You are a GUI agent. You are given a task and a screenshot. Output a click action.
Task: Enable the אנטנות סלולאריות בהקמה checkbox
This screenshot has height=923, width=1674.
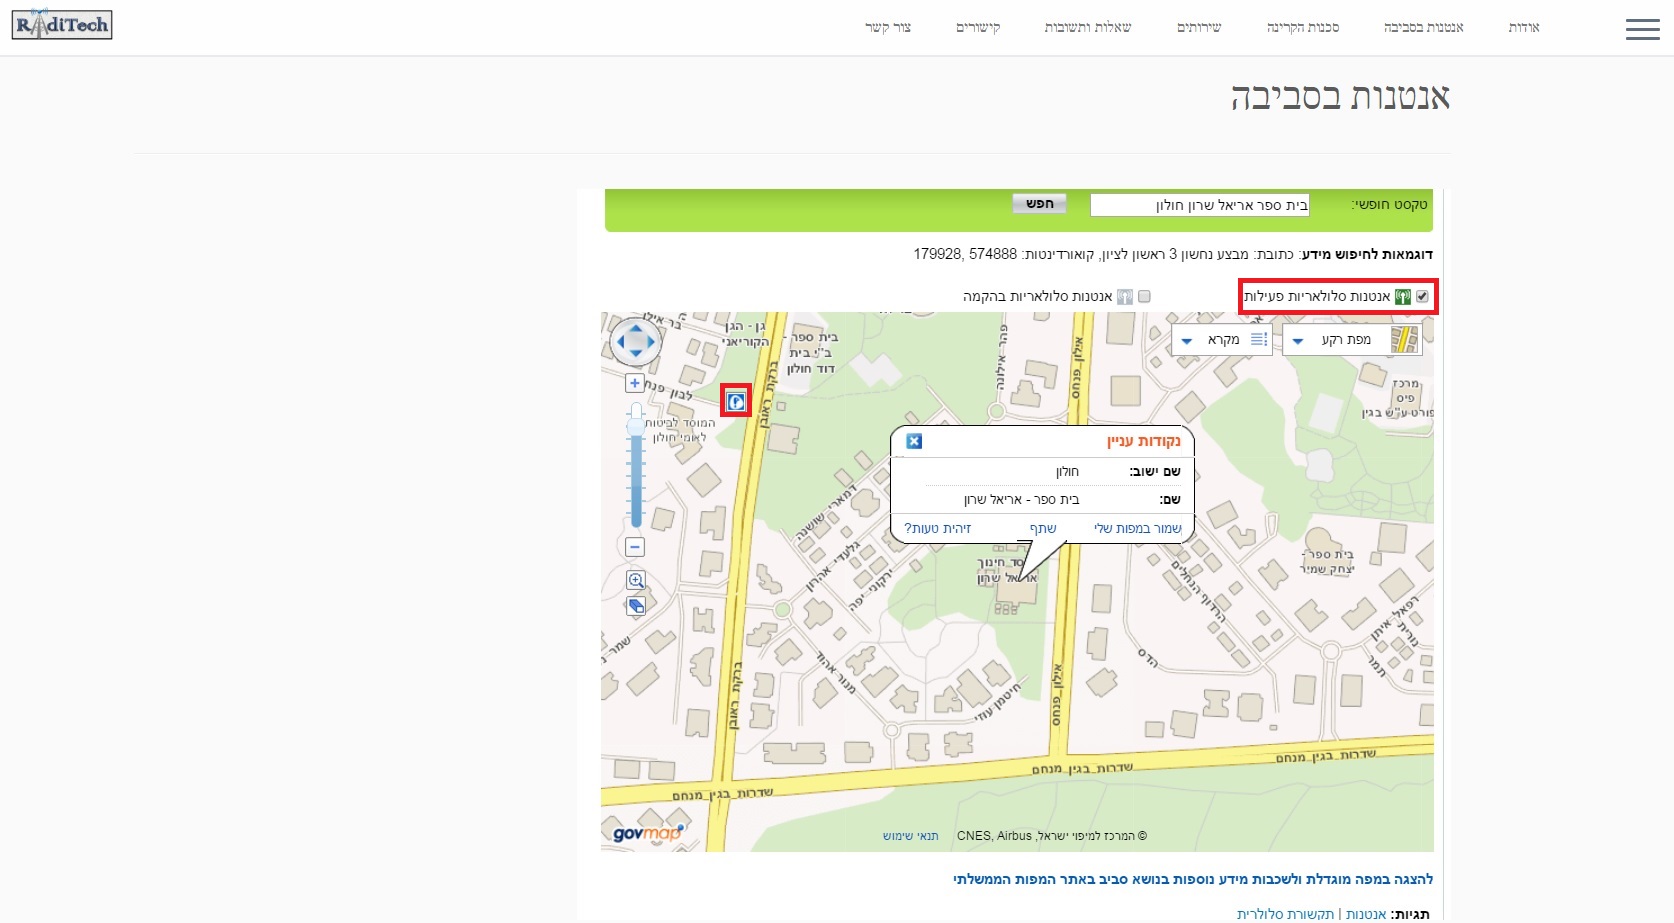point(1144,296)
